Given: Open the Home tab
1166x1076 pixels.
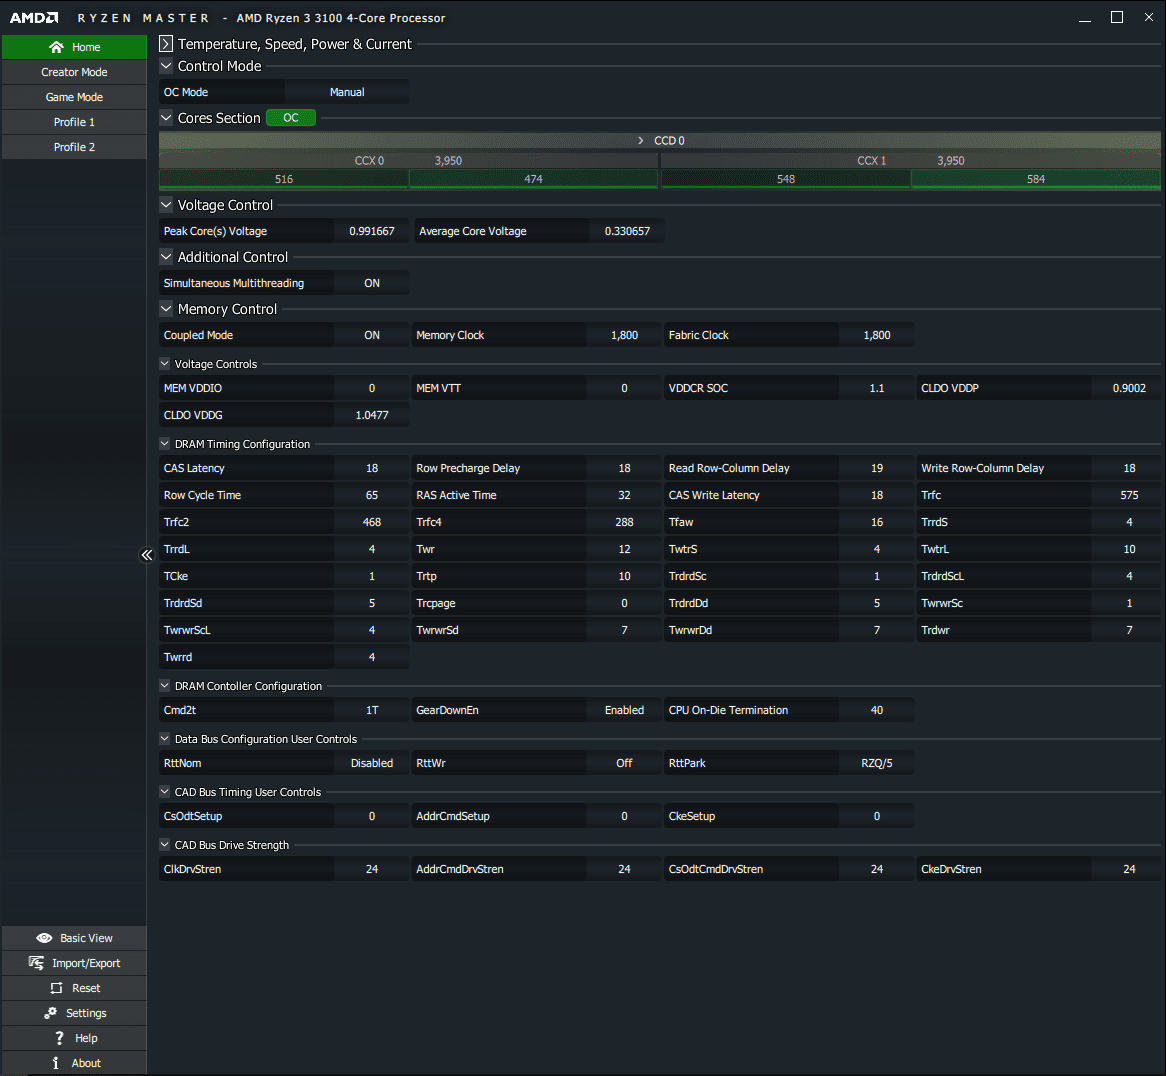Looking at the screenshot, I should pyautogui.click(x=74, y=47).
